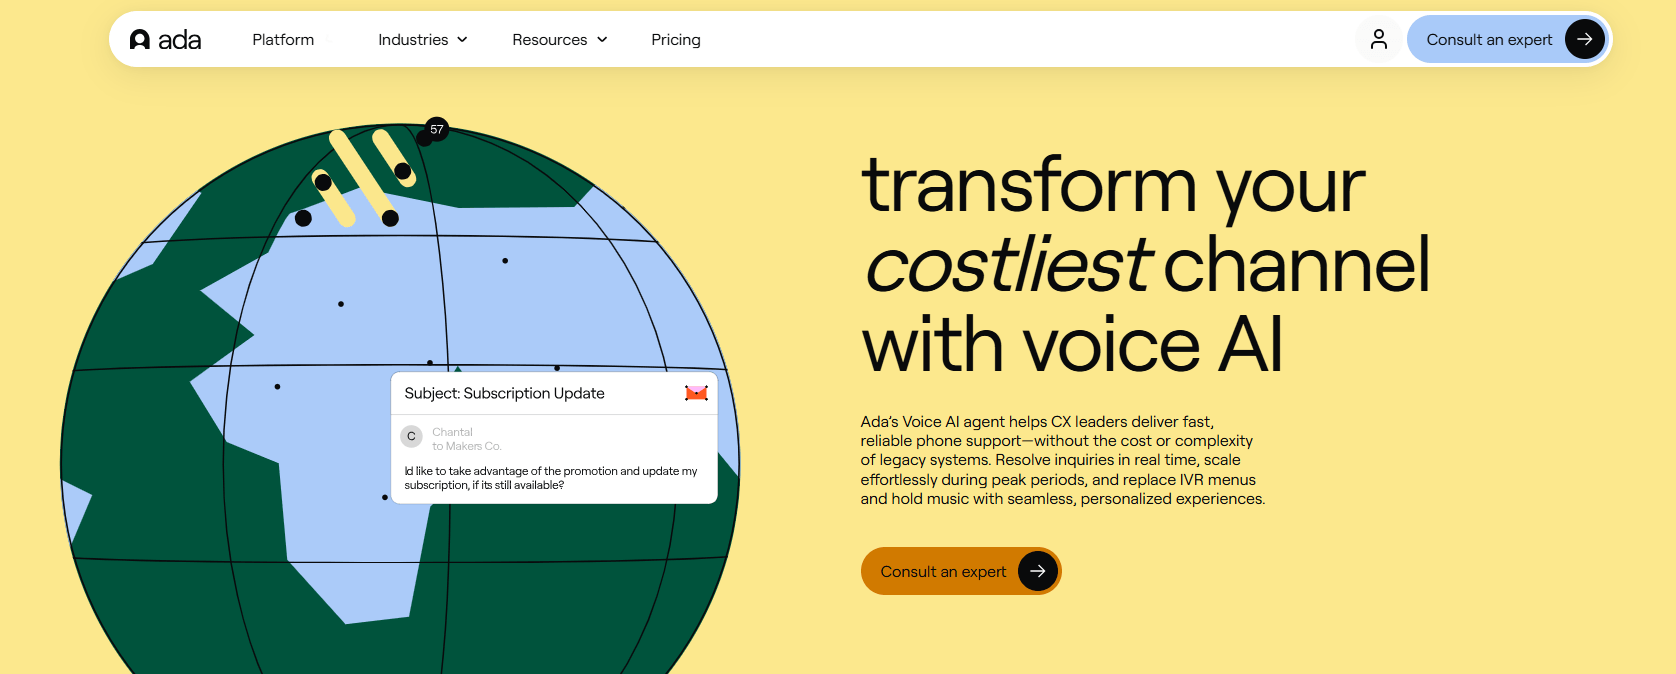Click the globe illustration

(400, 400)
